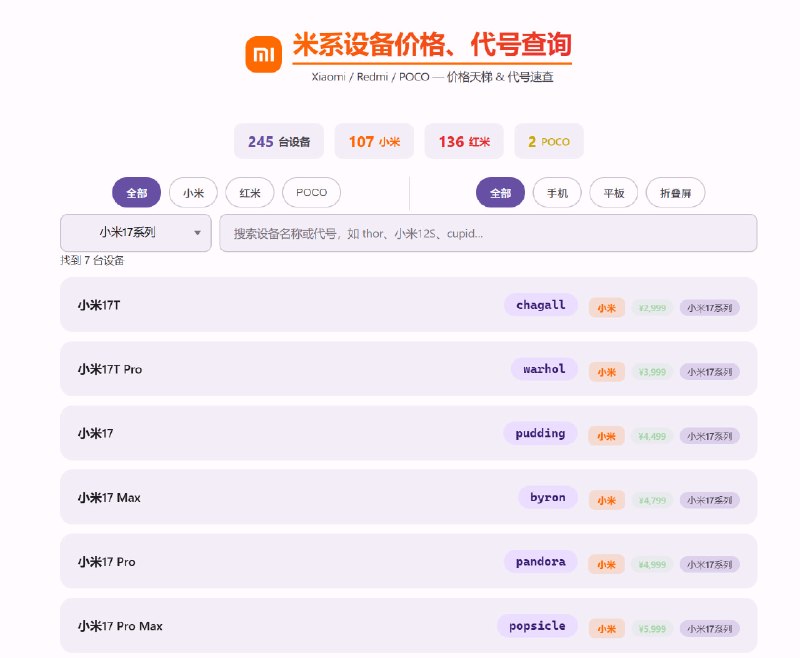The width and height of the screenshot is (800, 658).
Task: Click the 107 小米 stat card
Action: [x=374, y=141]
